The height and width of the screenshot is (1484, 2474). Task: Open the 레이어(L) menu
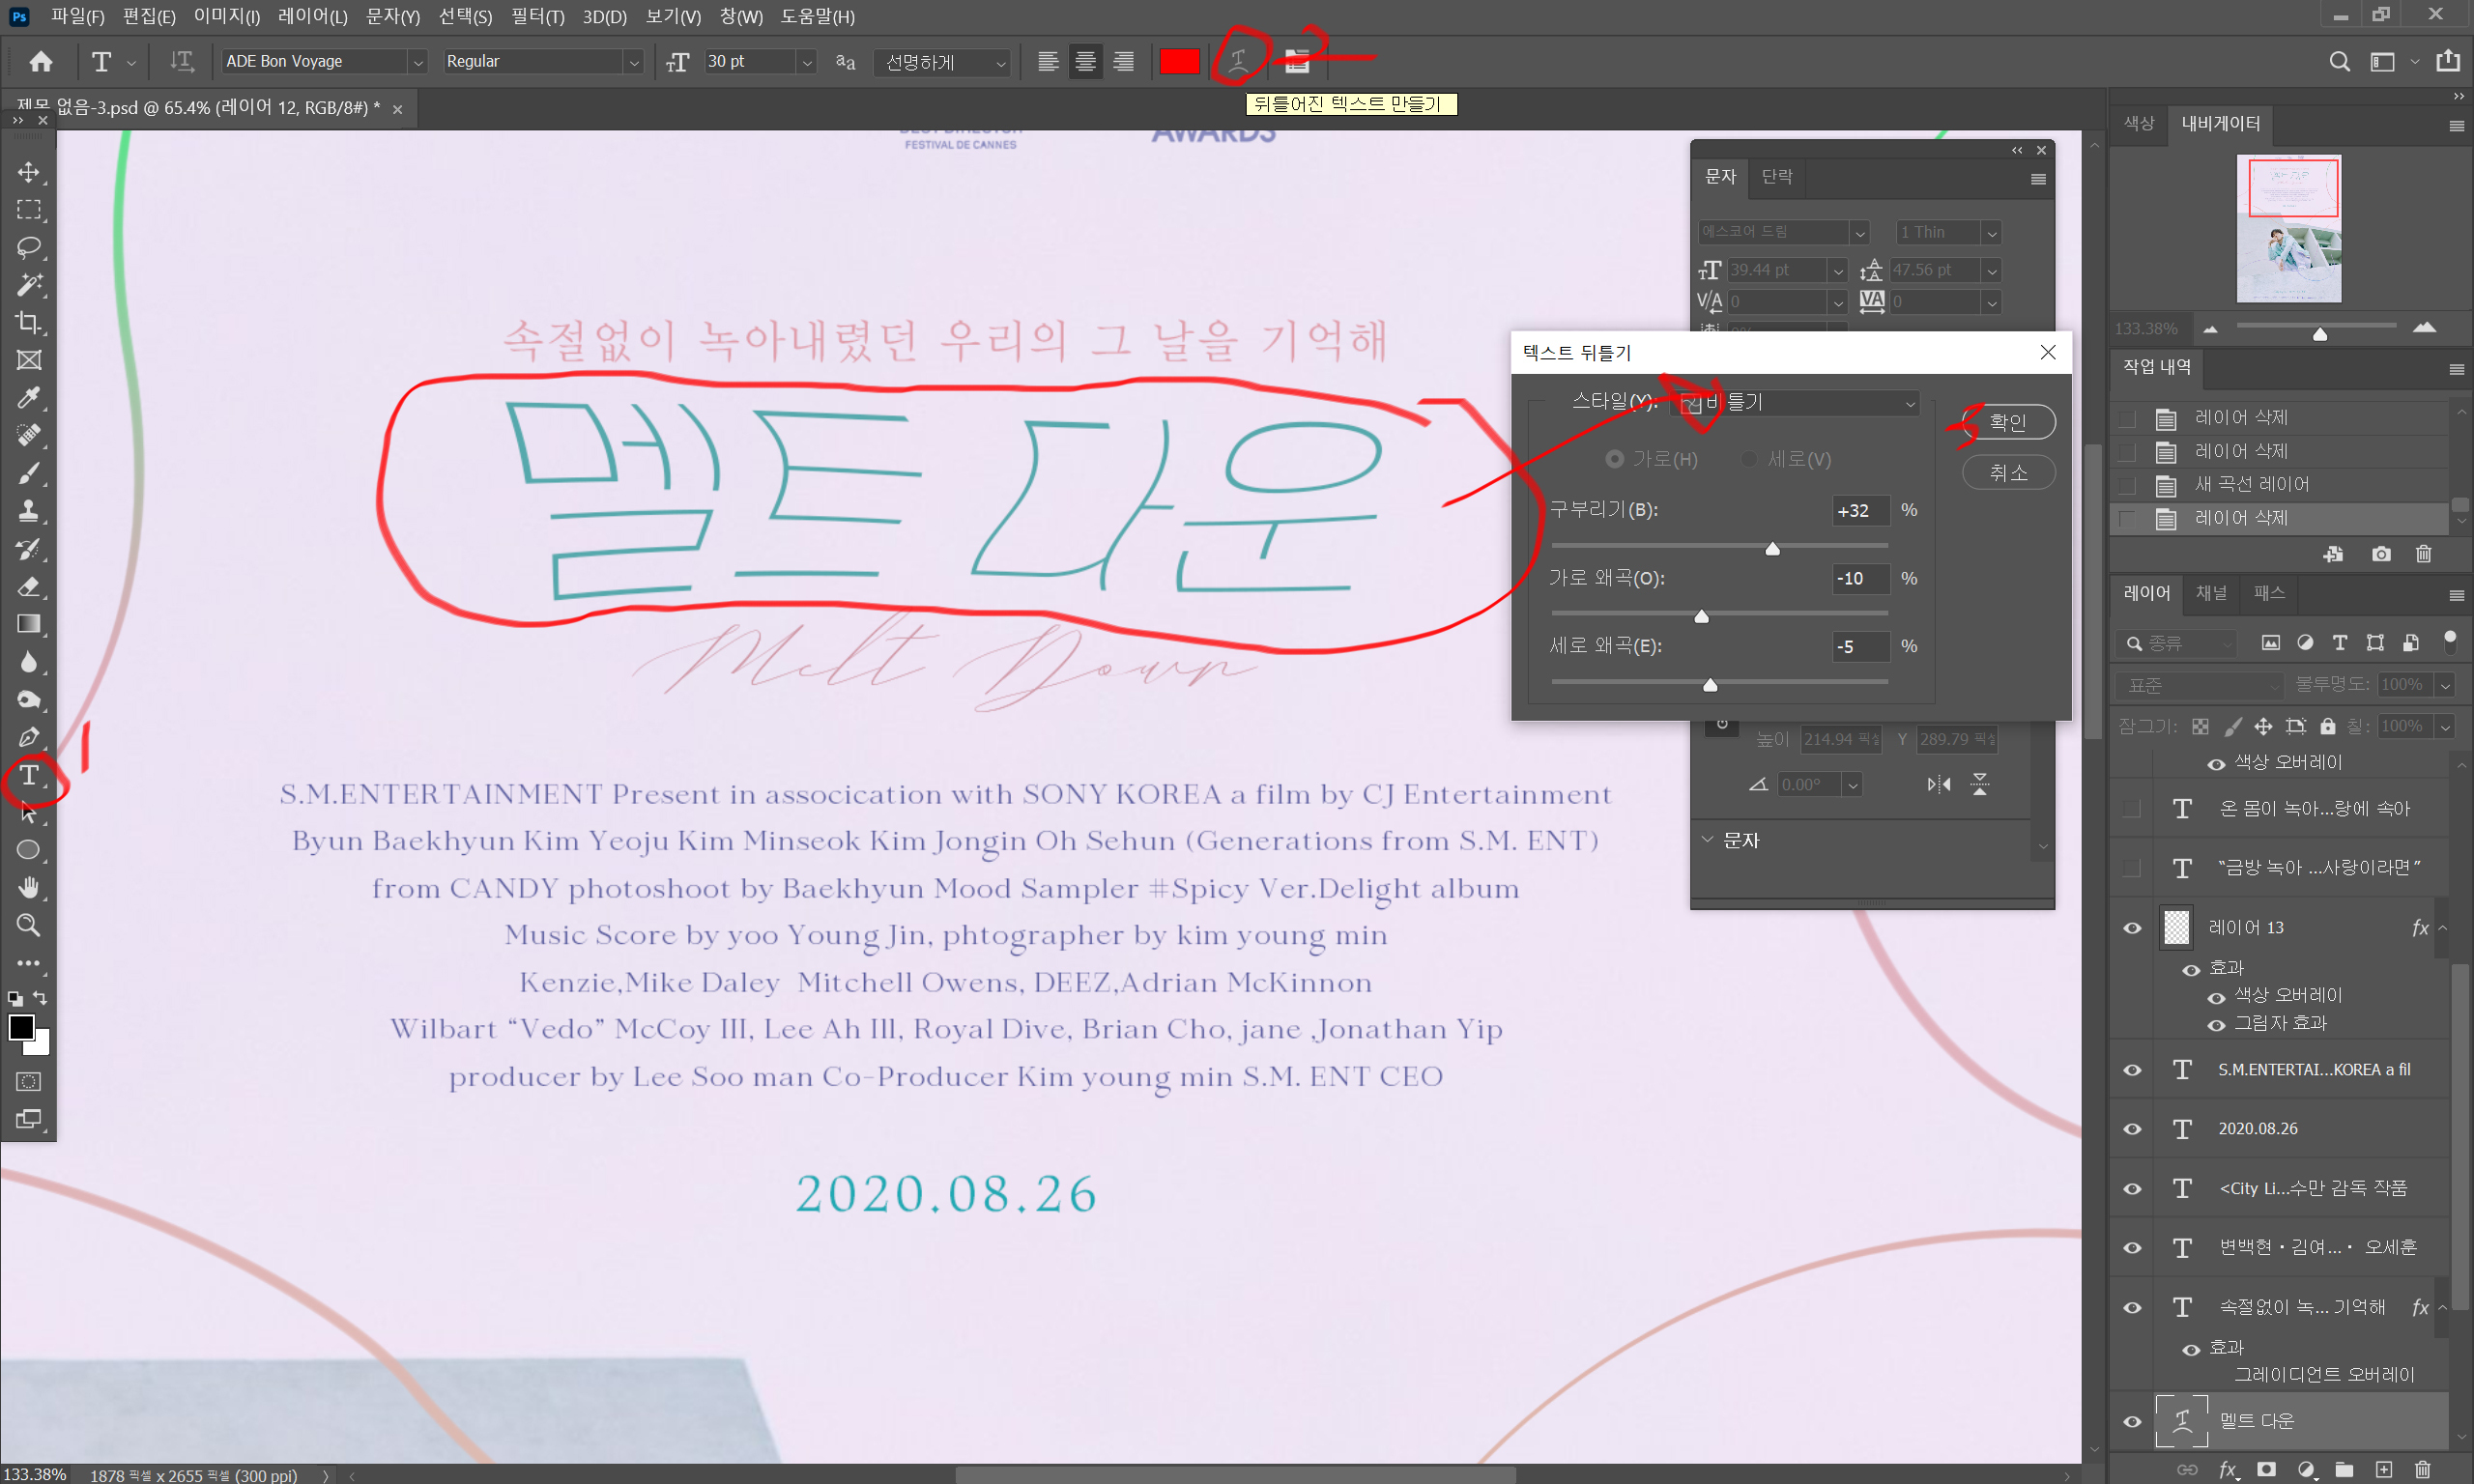[312, 16]
